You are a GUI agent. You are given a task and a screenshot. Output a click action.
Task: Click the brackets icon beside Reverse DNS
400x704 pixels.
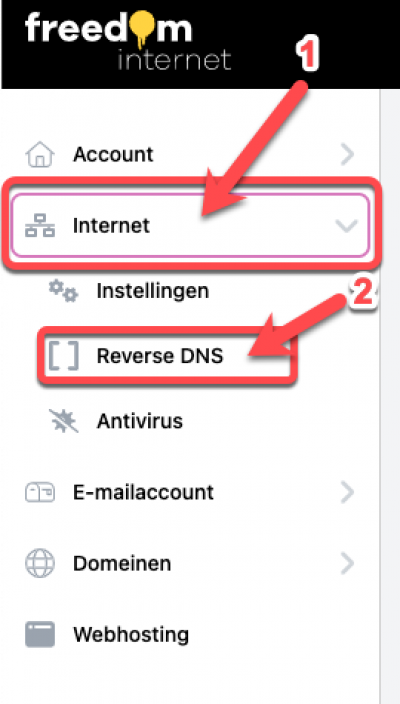tap(63, 356)
